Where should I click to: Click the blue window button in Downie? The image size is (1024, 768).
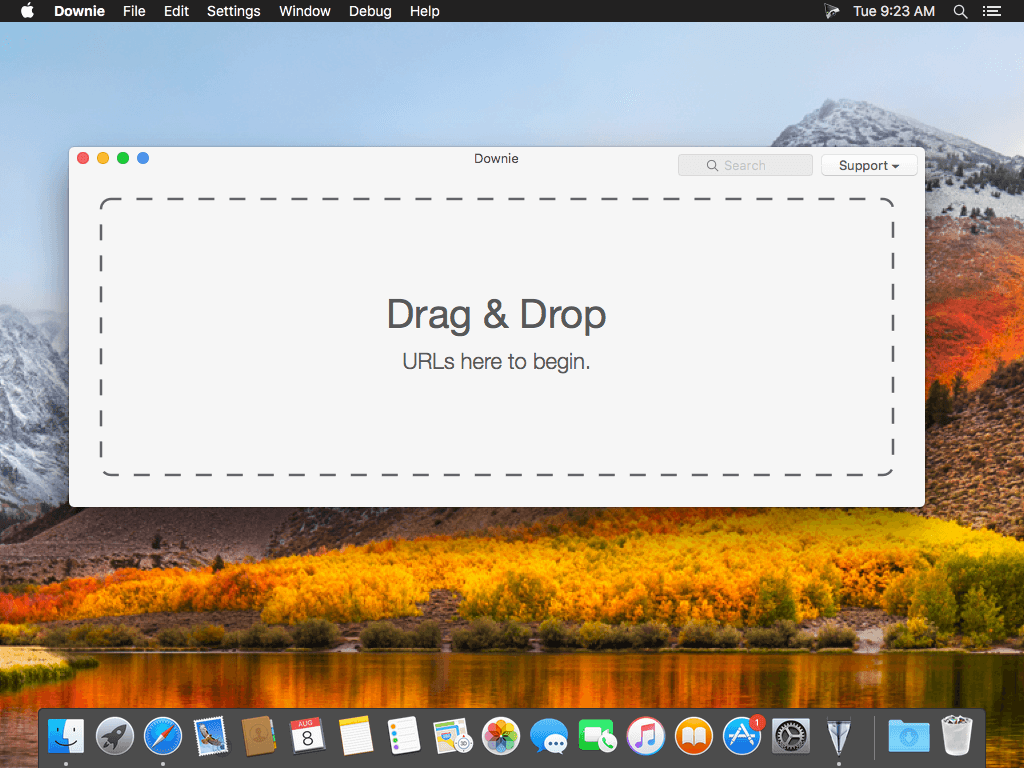tap(143, 158)
